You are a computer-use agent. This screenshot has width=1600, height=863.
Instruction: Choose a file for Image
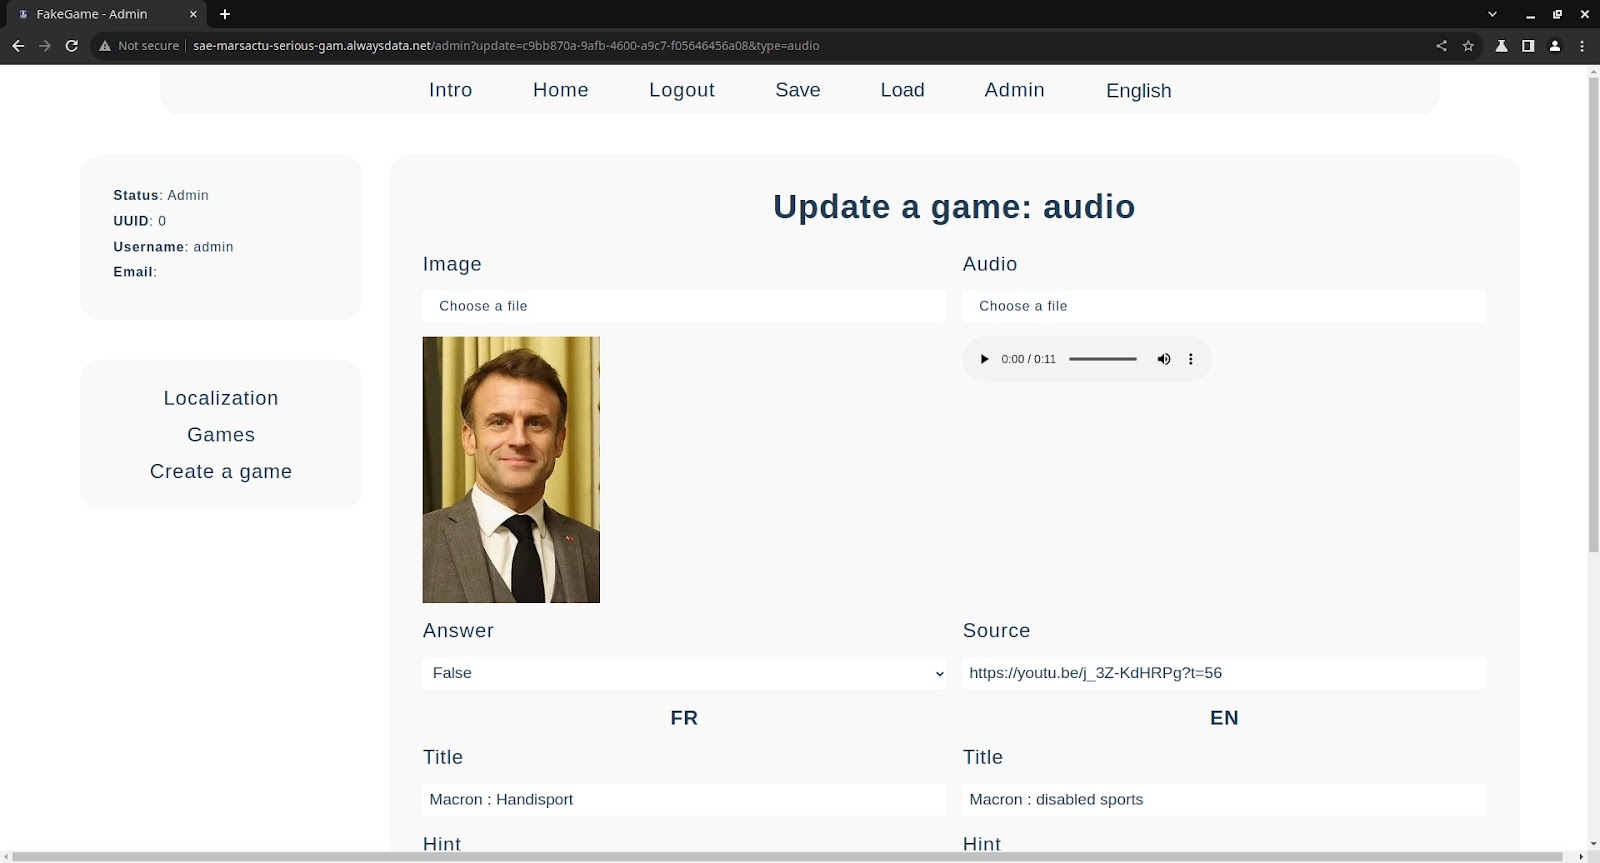click(684, 306)
